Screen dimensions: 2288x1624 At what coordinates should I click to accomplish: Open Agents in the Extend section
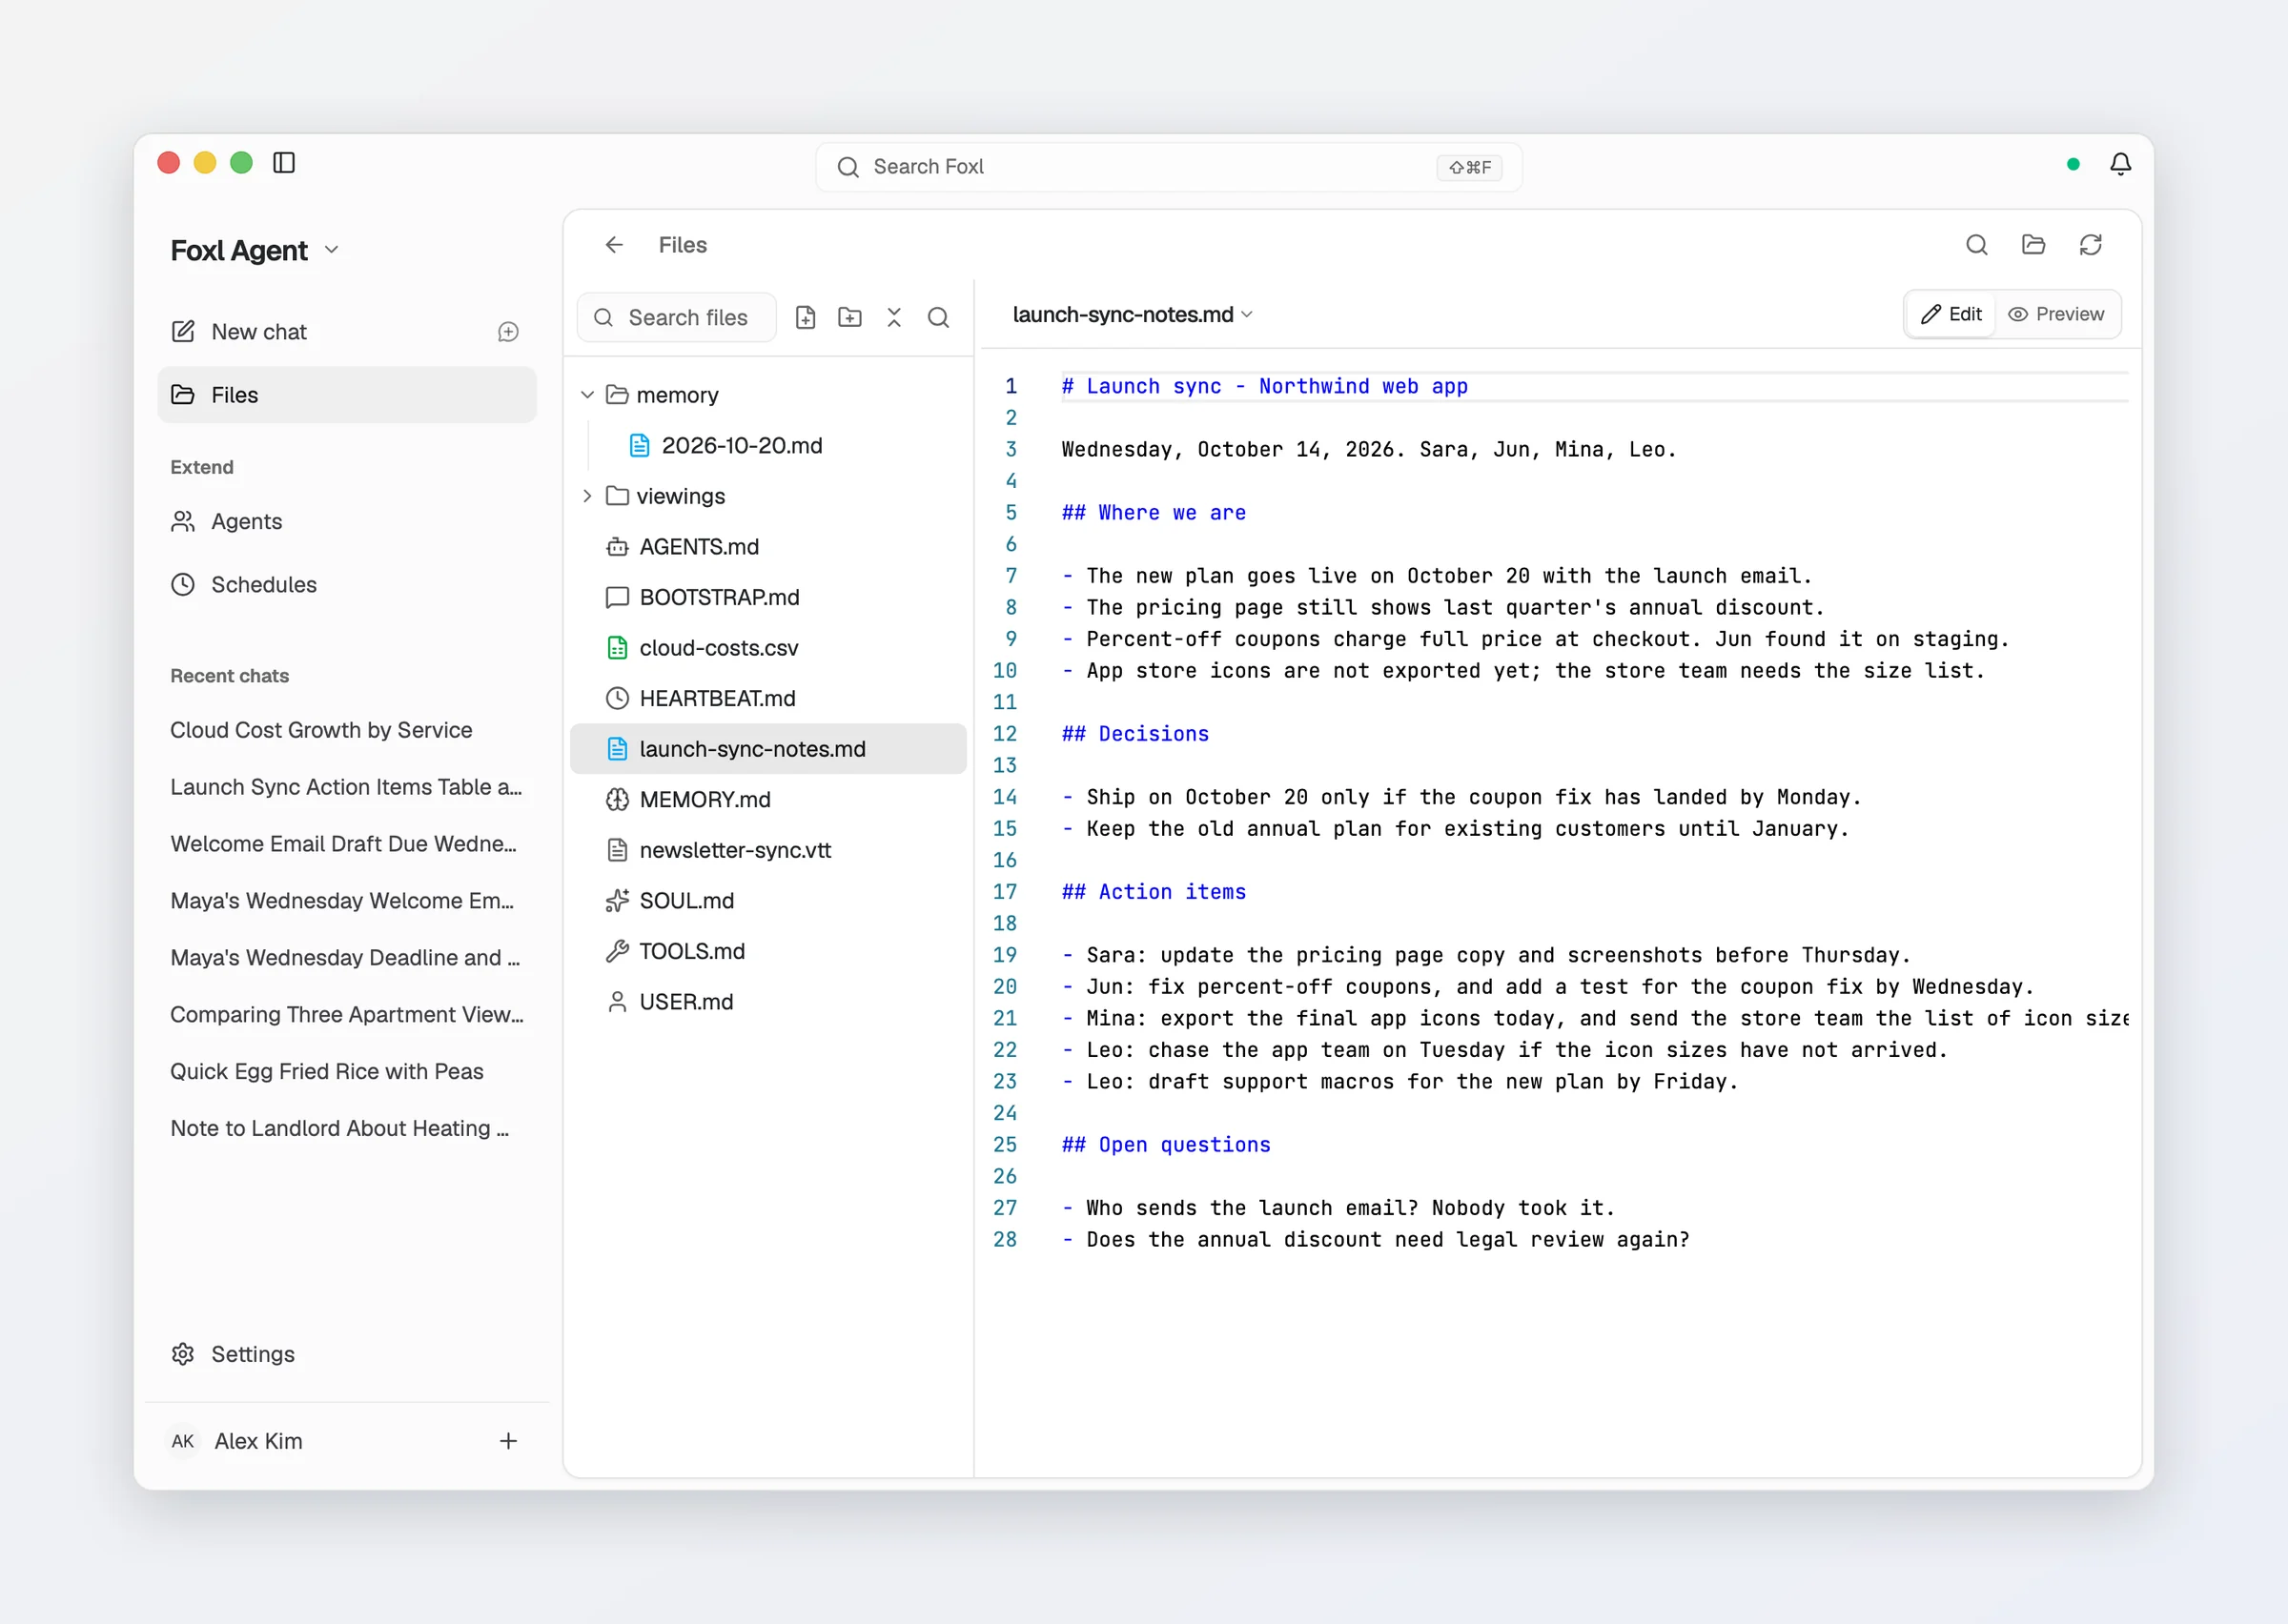pos(347,521)
